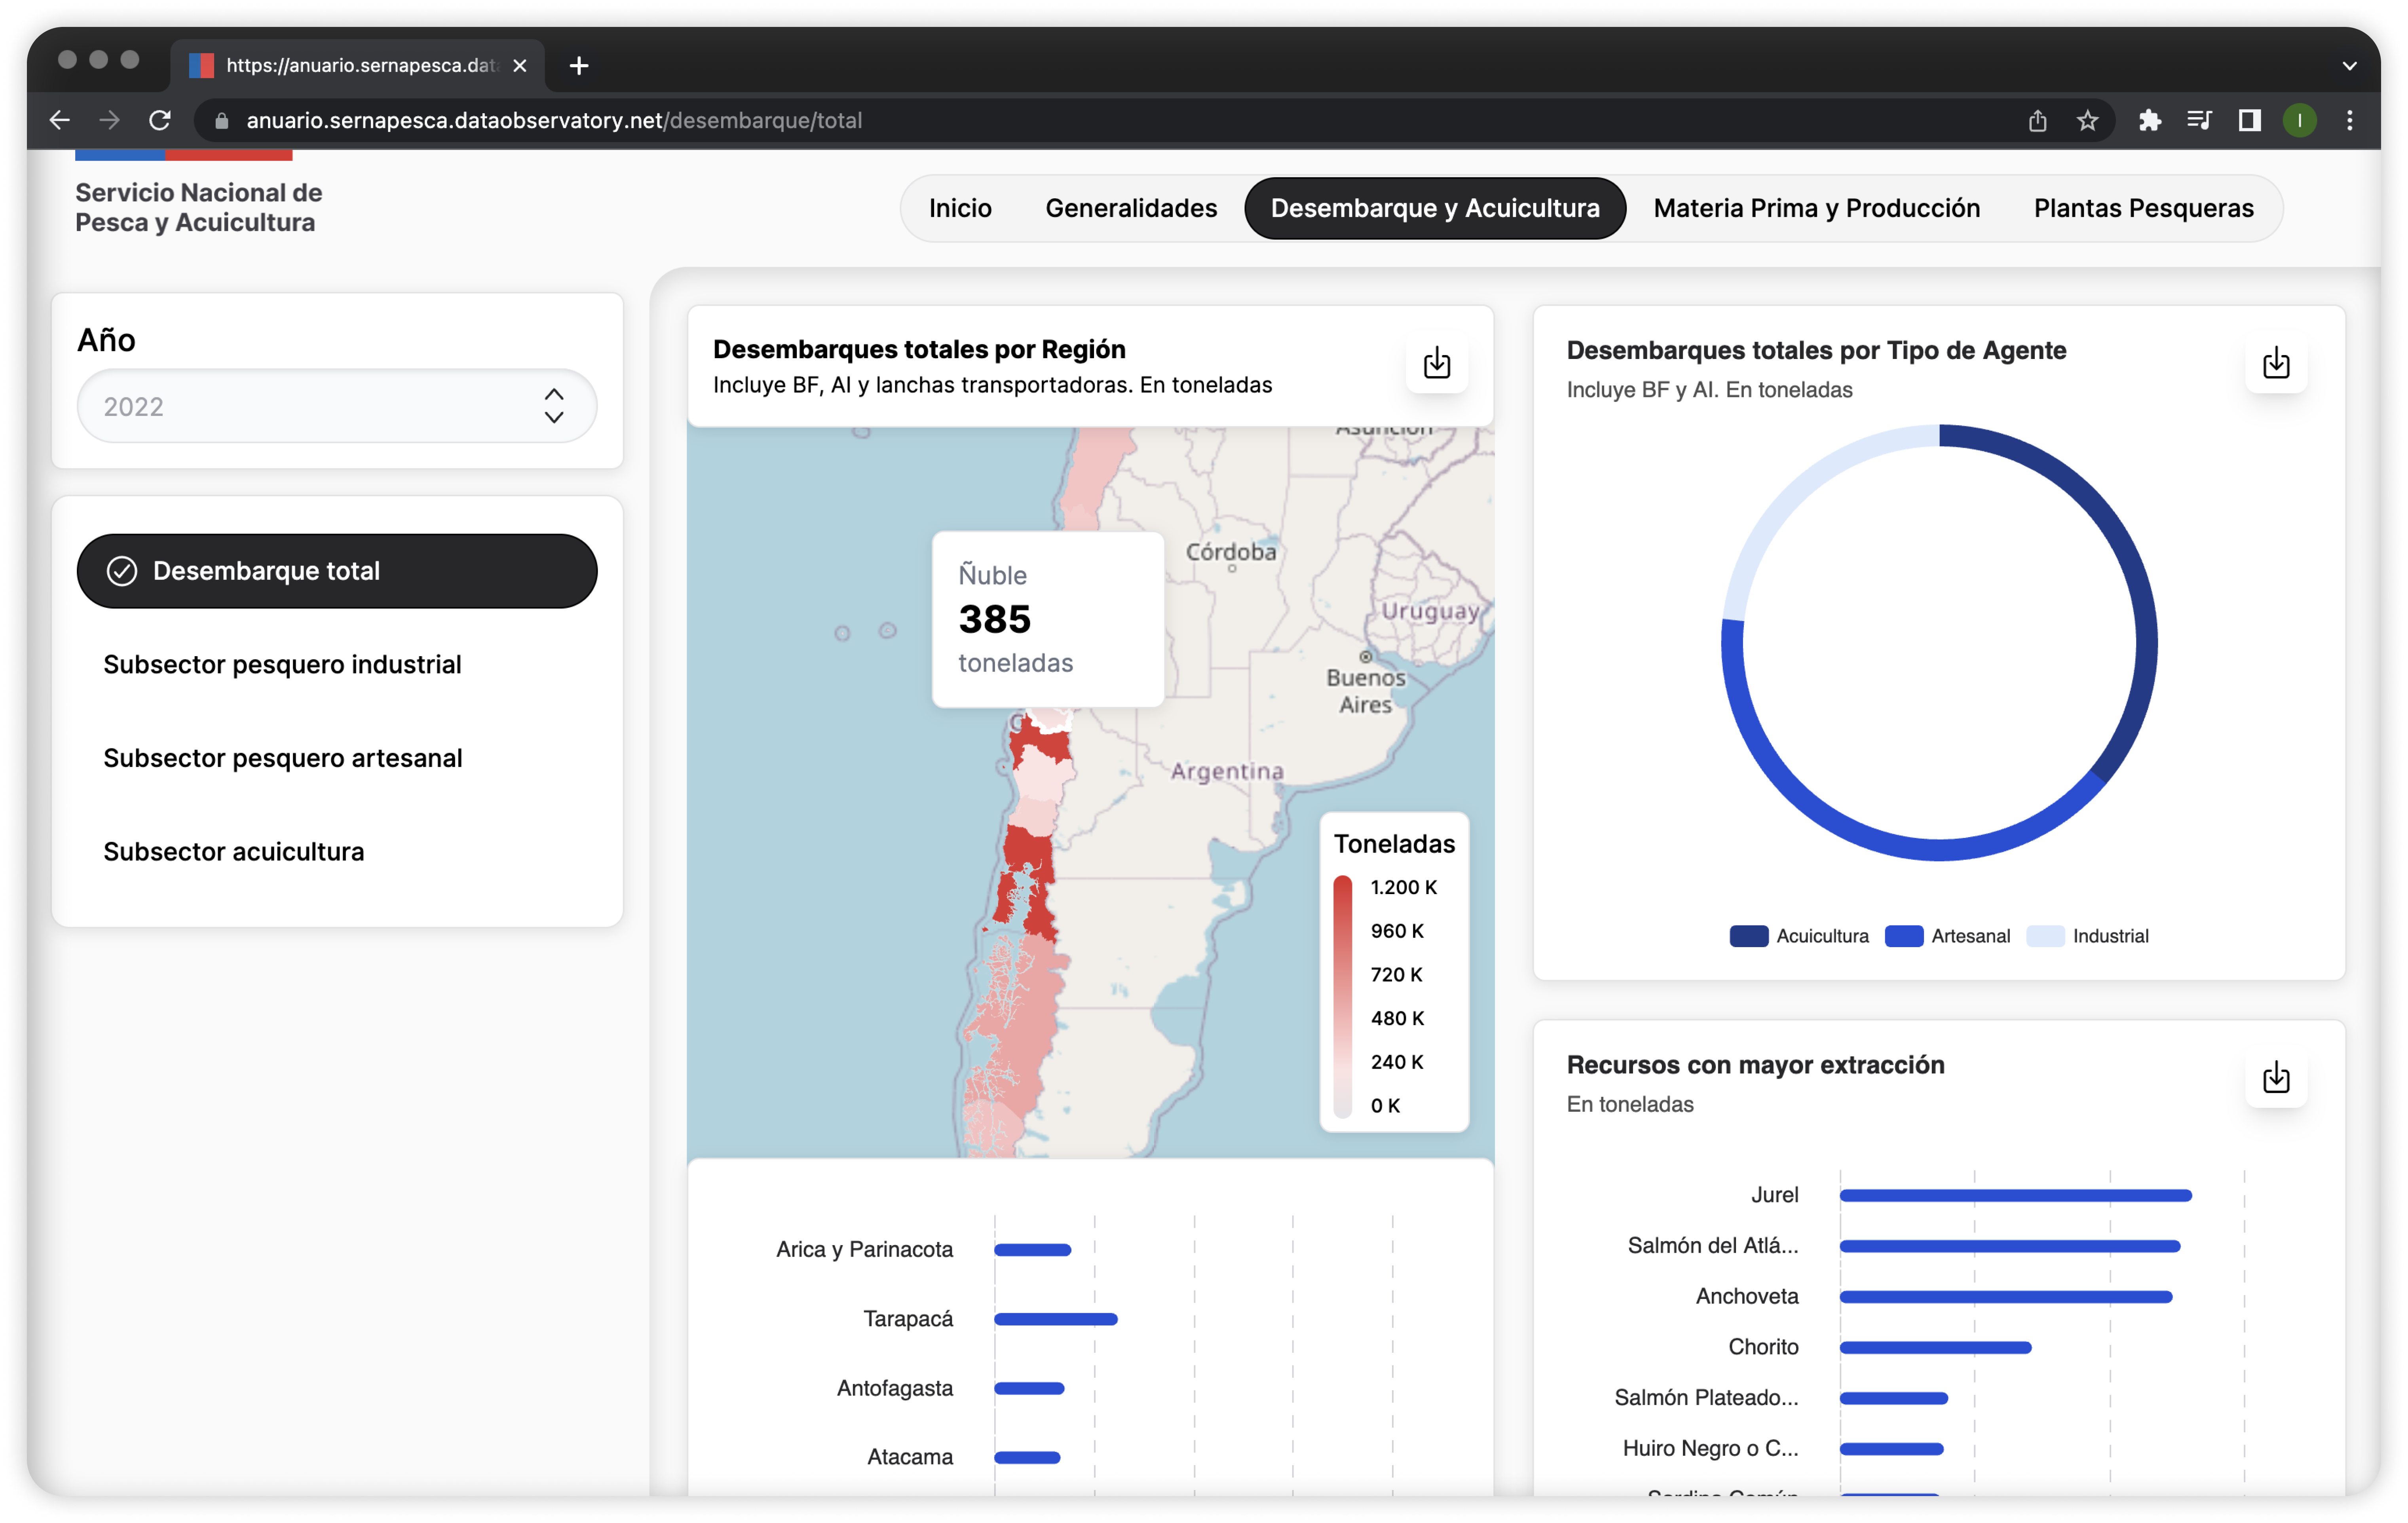The height and width of the screenshot is (1523, 2408).
Task: Click the site lock icon in address bar
Action: click(222, 121)
